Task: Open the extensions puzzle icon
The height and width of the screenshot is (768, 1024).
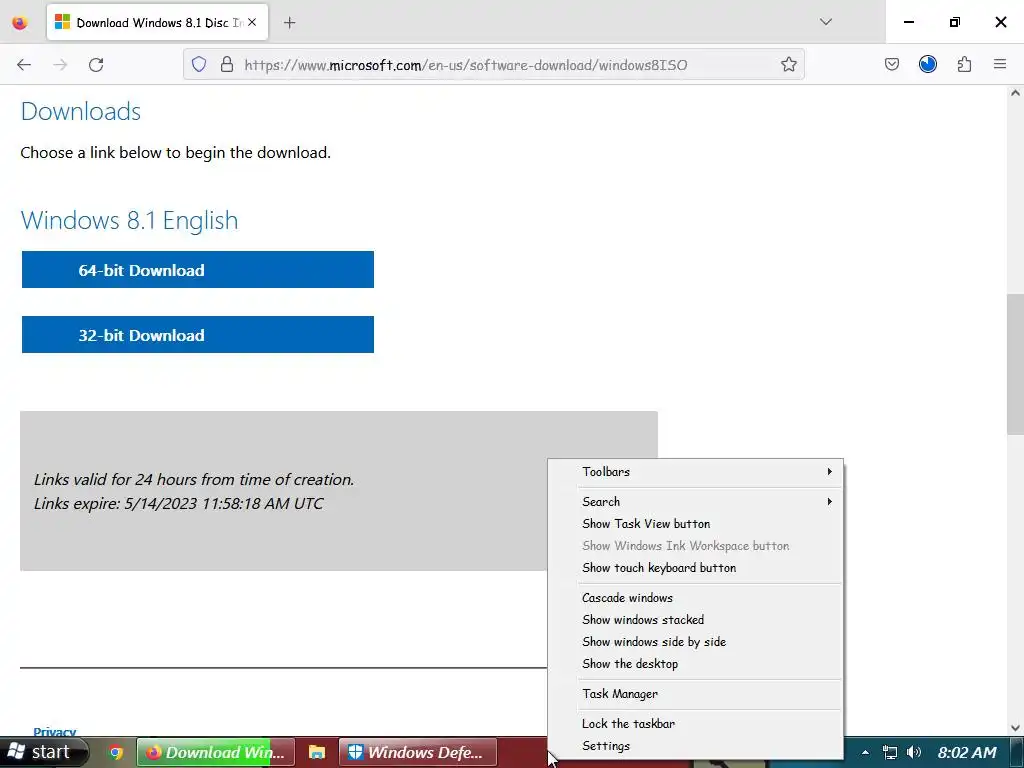Action: coord(964,64)
